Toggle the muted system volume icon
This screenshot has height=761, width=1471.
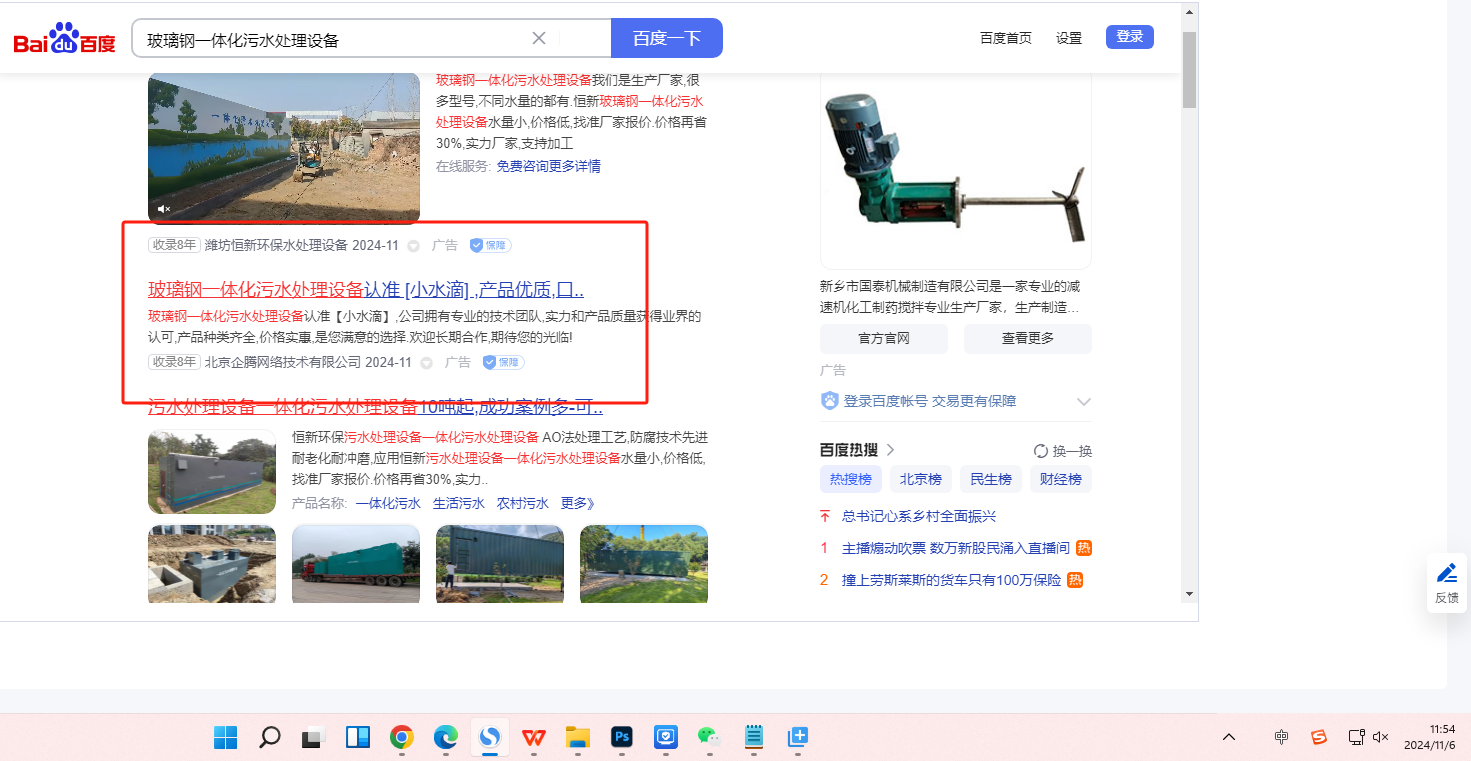1381,737
